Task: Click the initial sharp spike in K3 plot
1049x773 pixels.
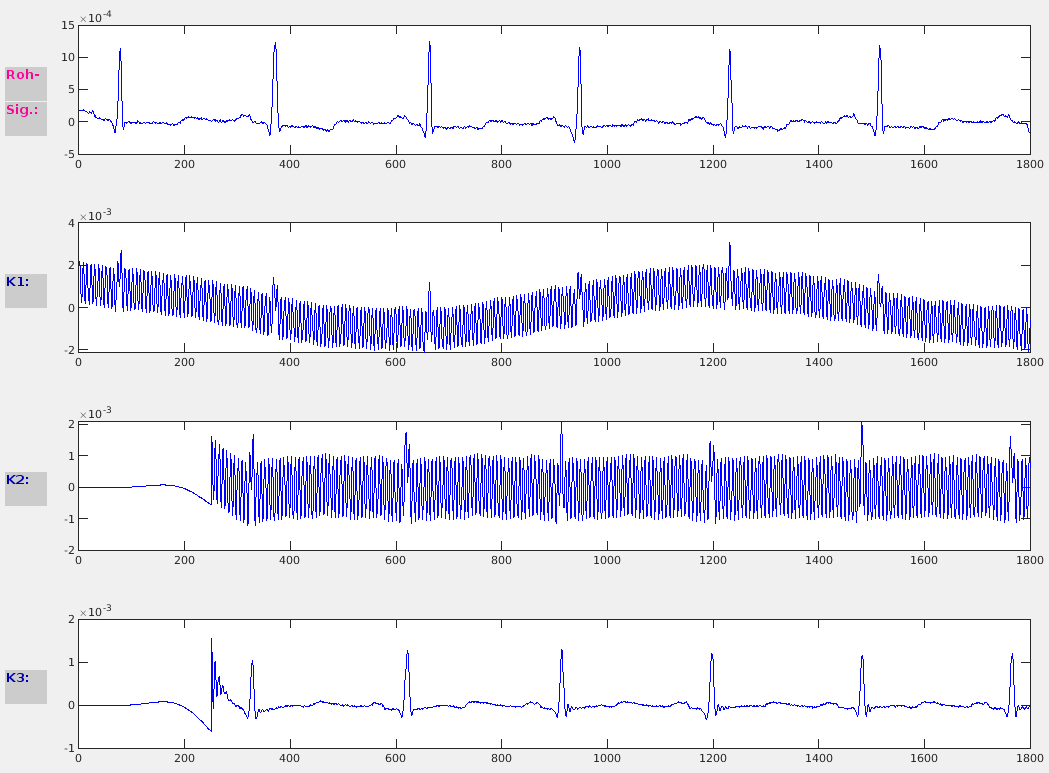Action: 211,642
